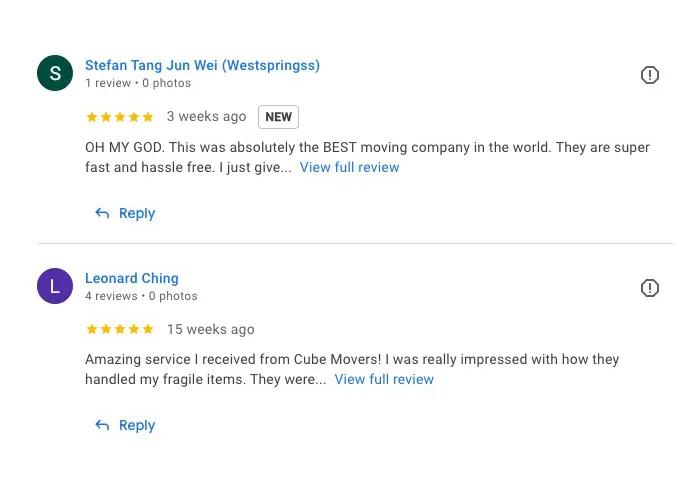
Task: Expand the full review about BEST moving company
Action: pyautogui.click(x=349, y=167)
